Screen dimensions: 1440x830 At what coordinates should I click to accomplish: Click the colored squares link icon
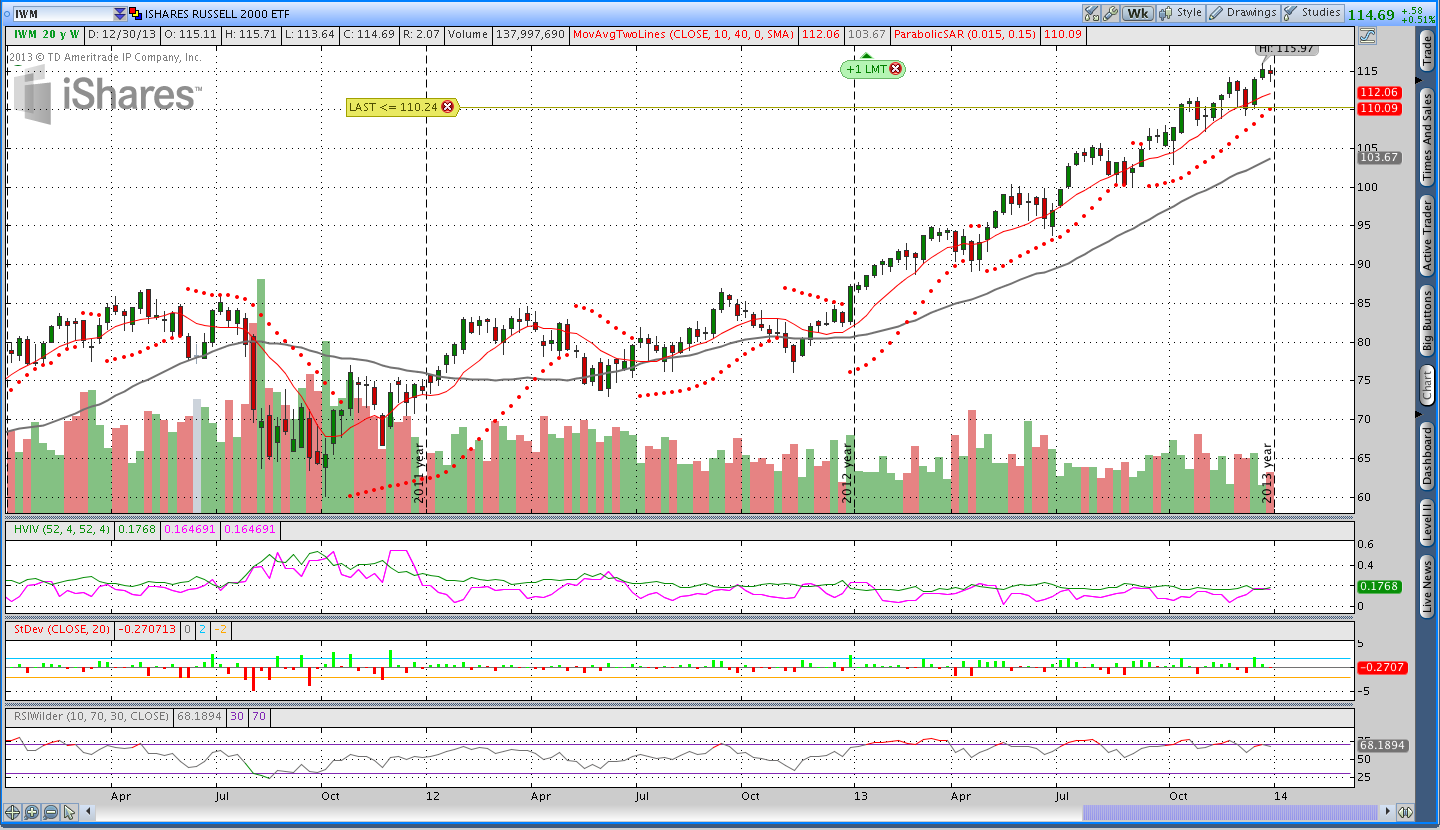coord(136,14)
